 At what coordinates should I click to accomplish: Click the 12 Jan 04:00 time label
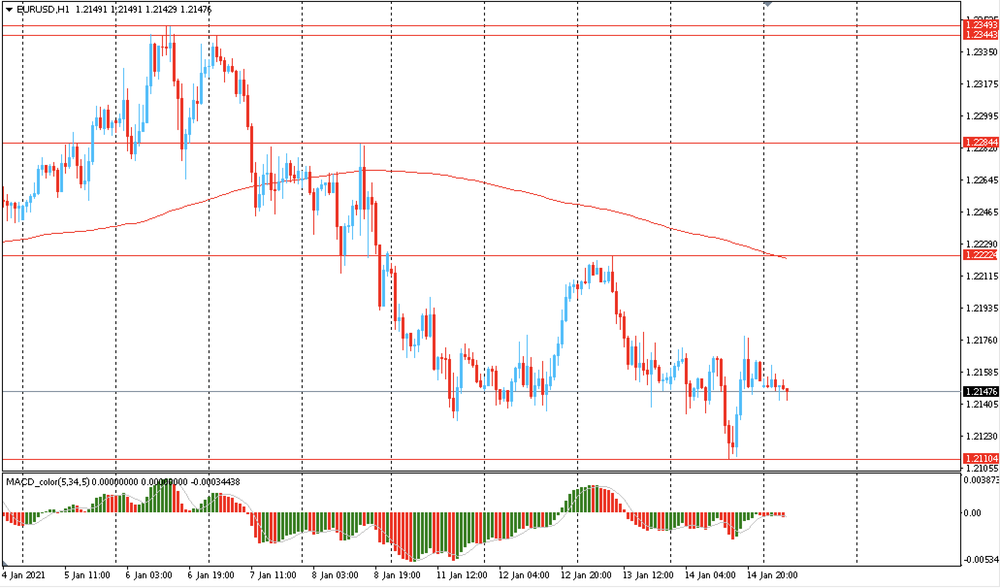click(524, 575)
